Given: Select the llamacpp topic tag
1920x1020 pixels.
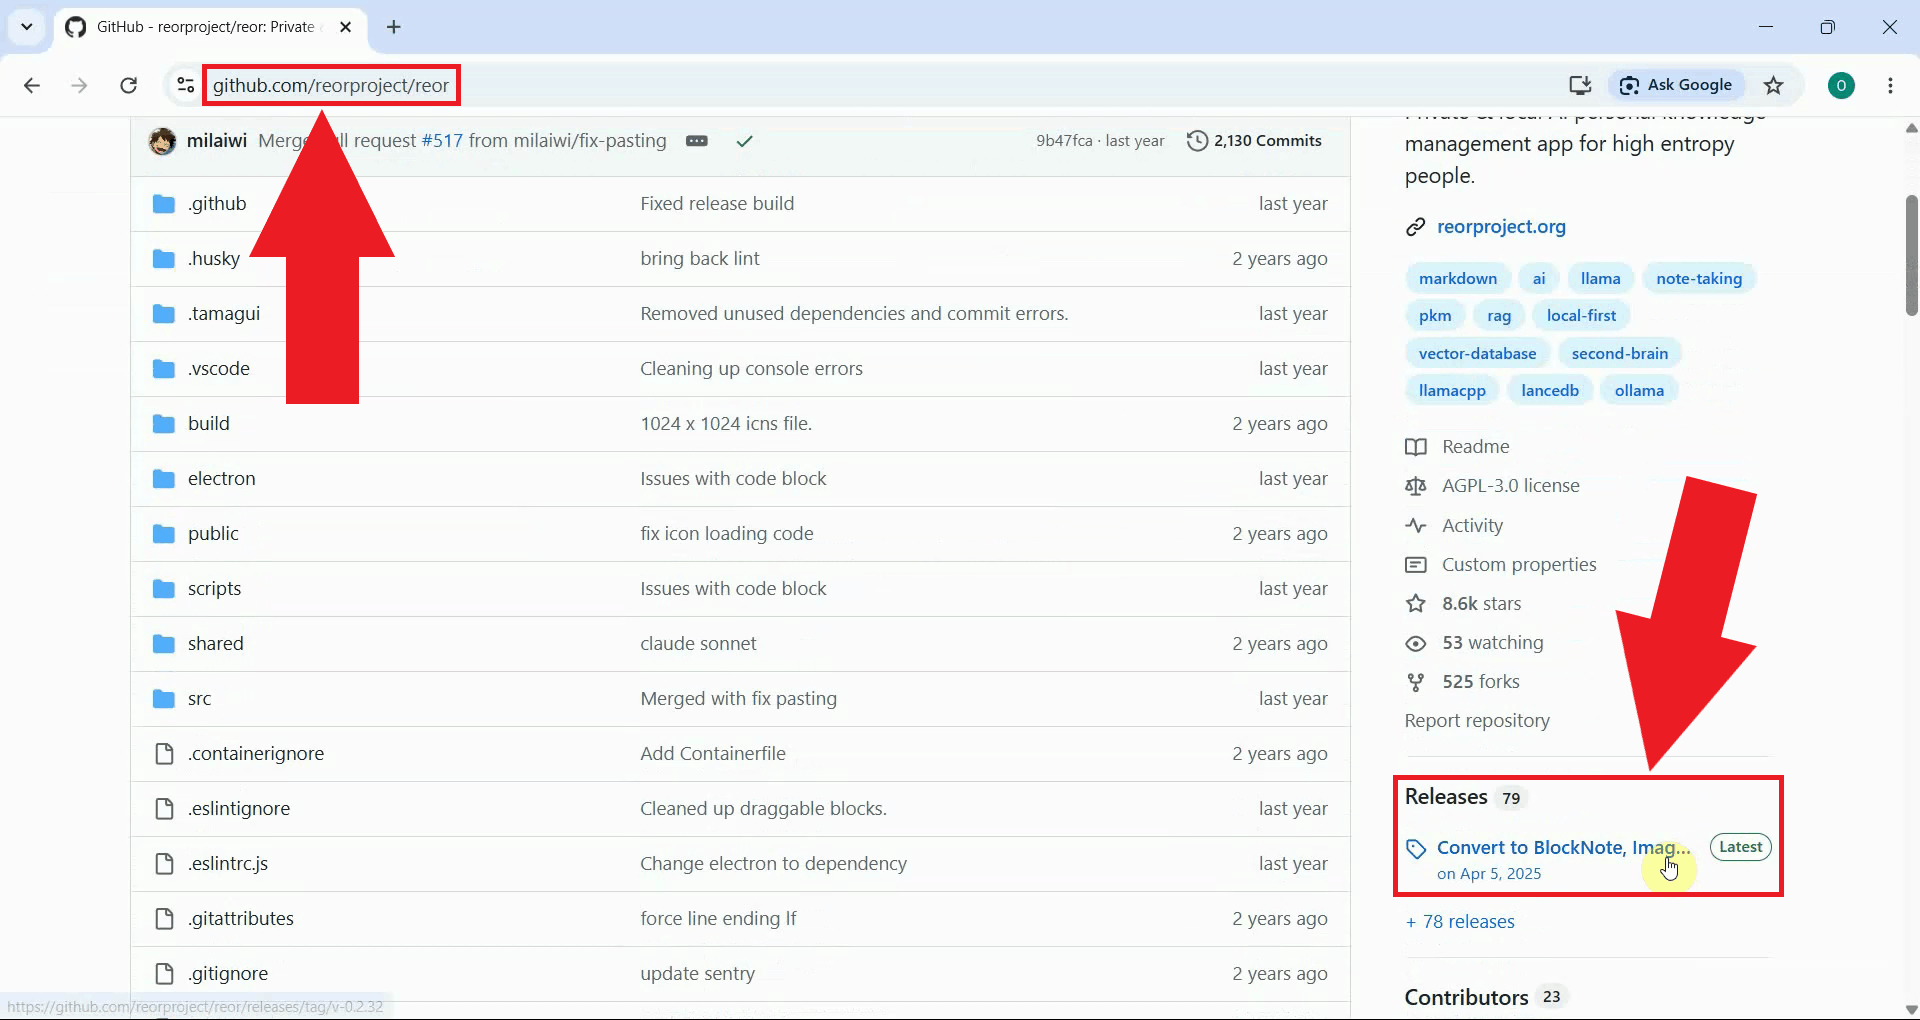Looking at the screenshot, I should coord(1452,391).
